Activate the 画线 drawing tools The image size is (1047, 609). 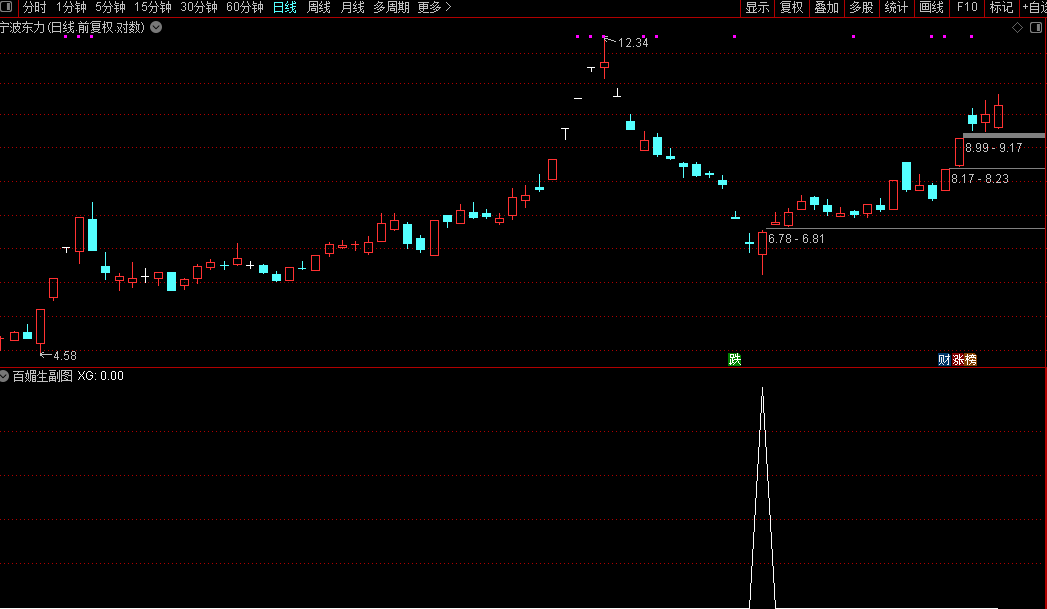[931, 7]
